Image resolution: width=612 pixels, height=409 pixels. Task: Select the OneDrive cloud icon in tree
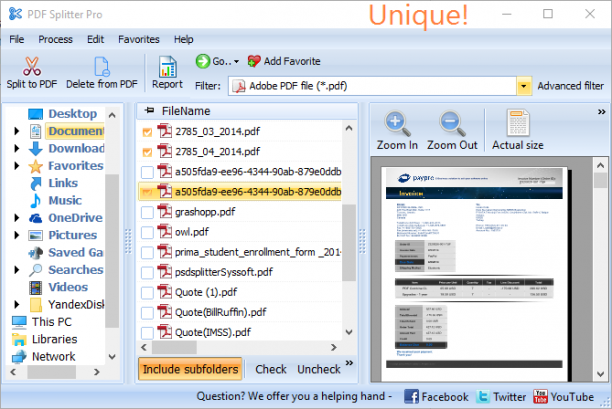click(36, 218)
